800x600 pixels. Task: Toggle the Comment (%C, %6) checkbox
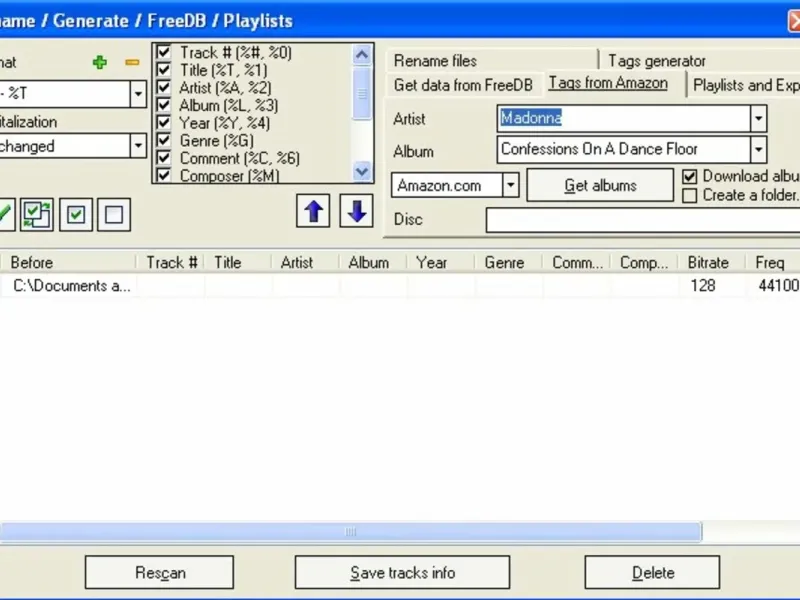[x=163, y=158]
